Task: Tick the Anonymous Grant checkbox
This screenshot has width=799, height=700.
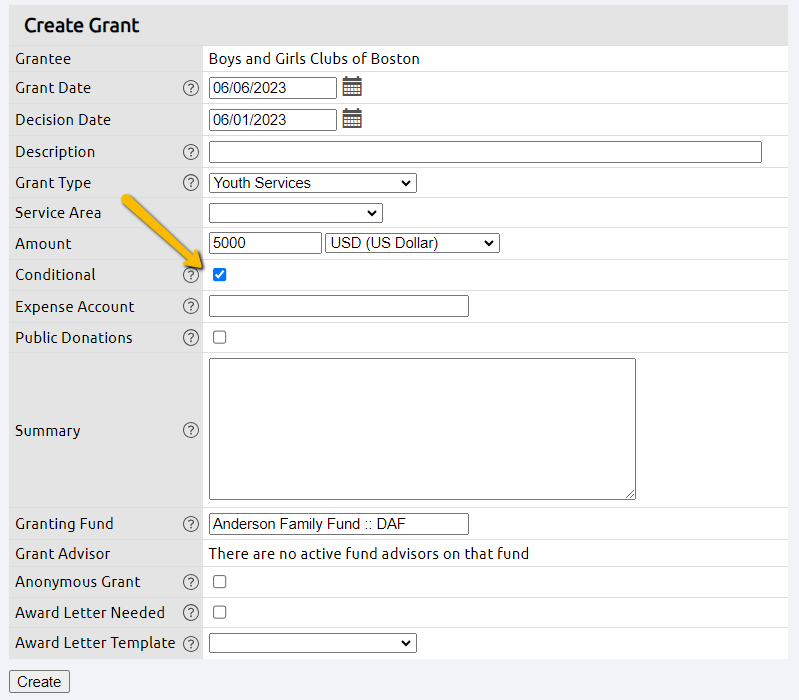Action: (220, 582)
